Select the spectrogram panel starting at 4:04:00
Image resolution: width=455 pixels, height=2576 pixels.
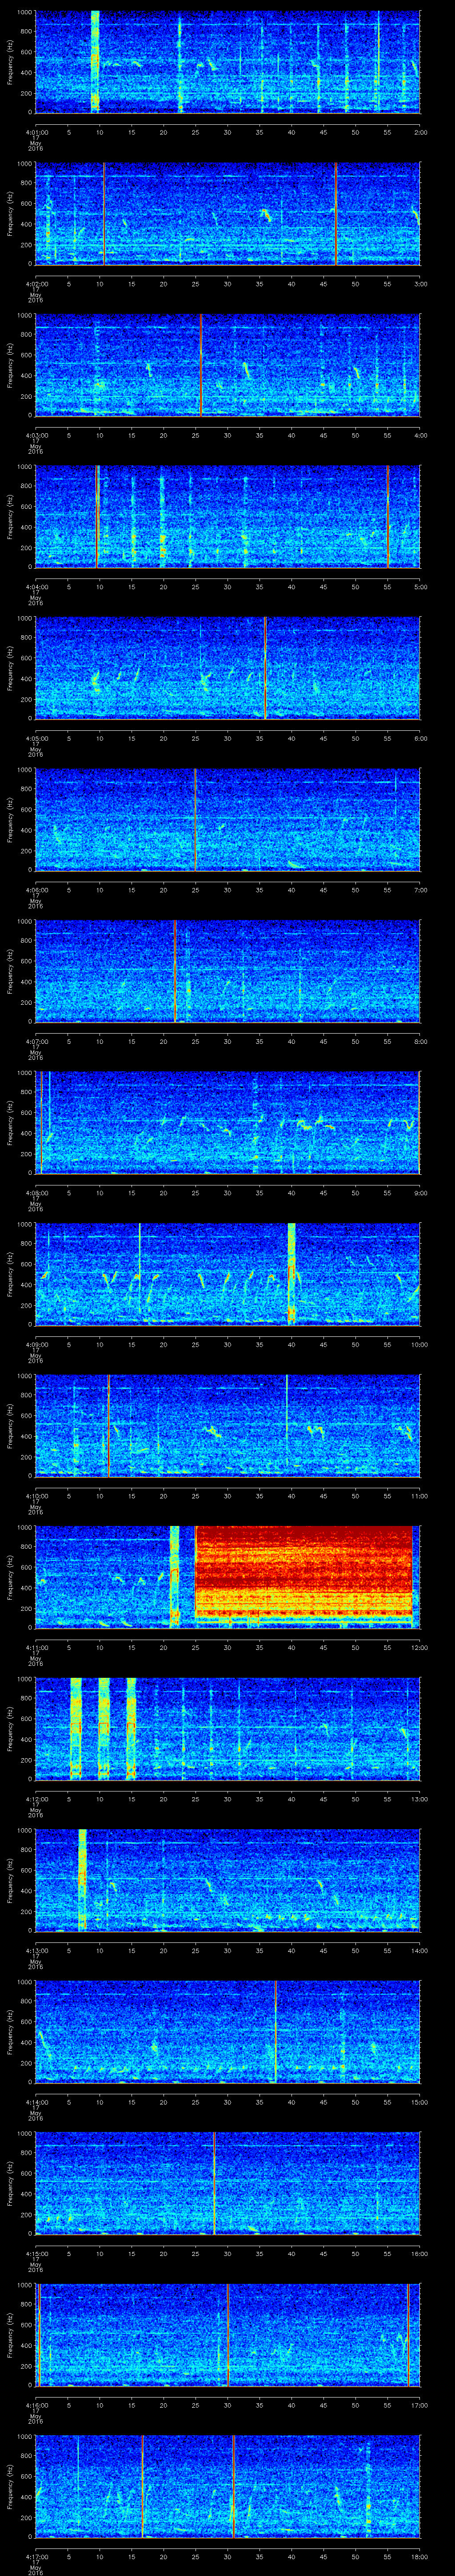(x=228, y=516)
